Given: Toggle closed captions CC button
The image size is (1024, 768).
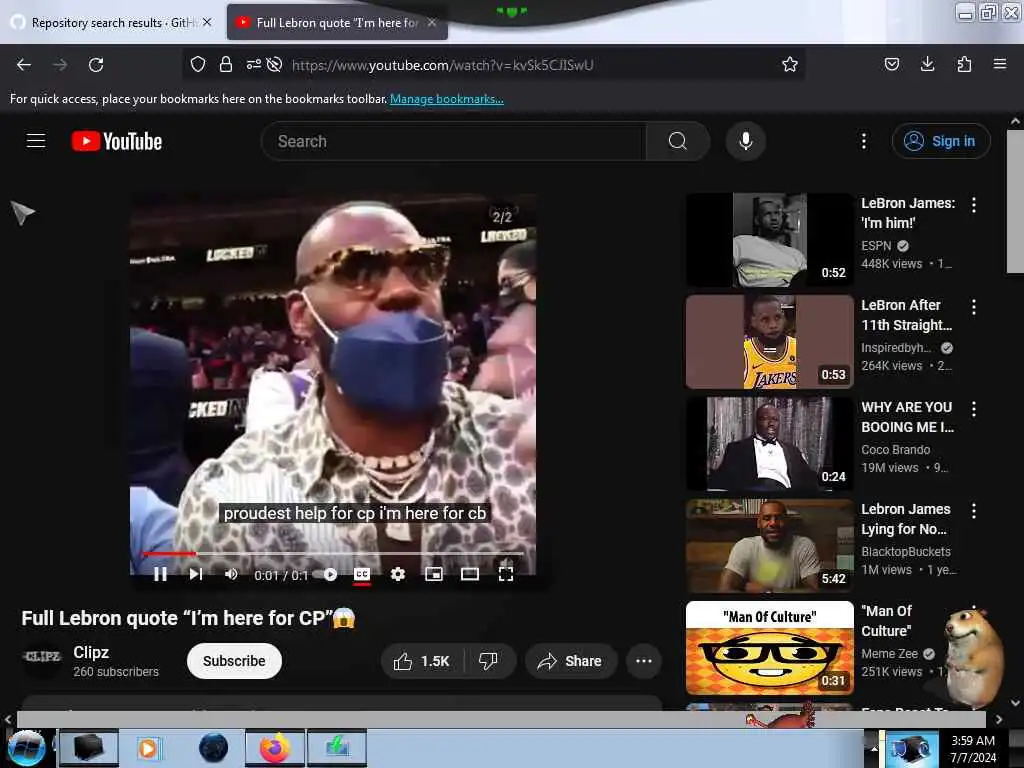Looking at the screenshot, I should [362, 574].
